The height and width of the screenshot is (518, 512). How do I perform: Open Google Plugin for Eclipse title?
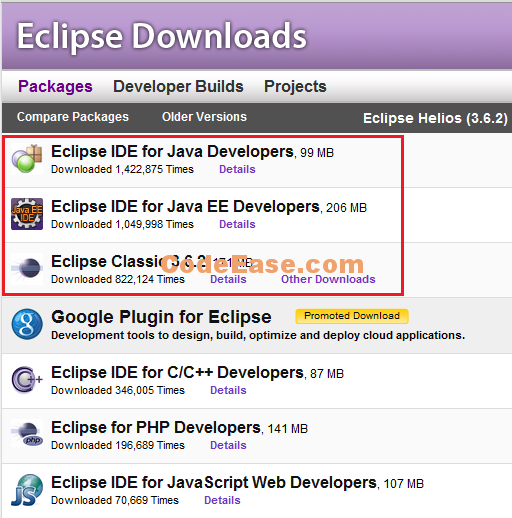pyautogui.click(x=161, y=317)
